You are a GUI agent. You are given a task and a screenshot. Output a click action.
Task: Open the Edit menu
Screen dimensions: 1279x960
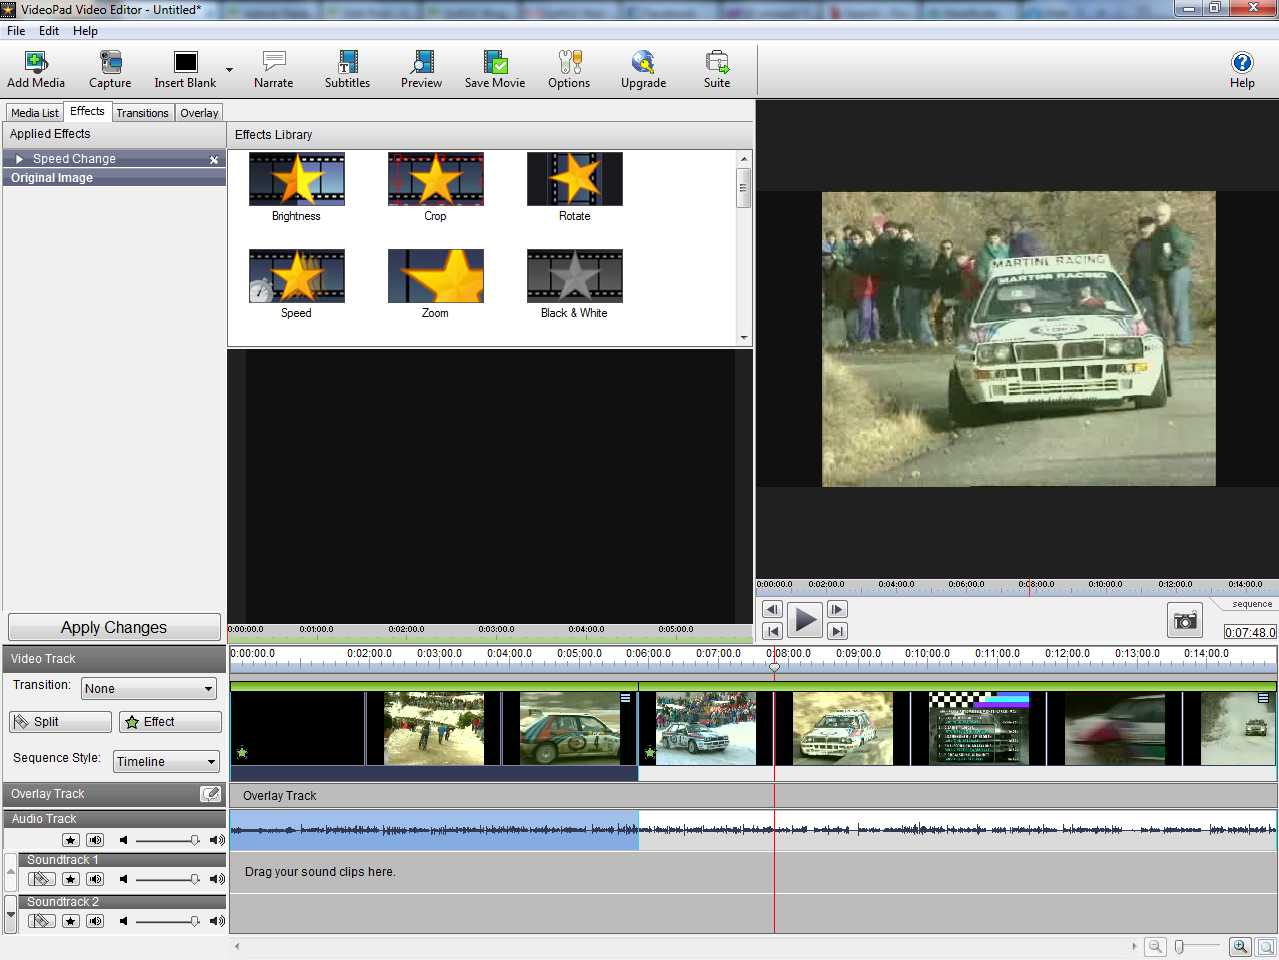(x=49, y=31)
